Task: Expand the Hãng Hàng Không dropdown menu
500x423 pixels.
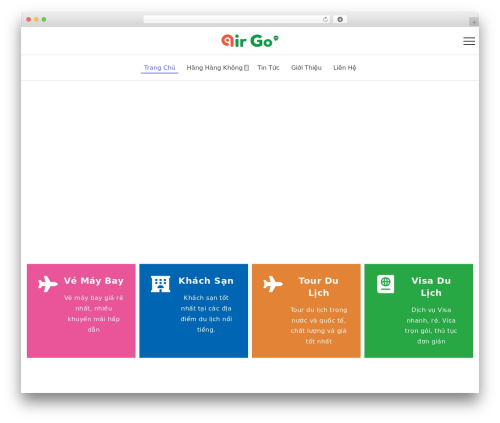Action: click(218, 68)
